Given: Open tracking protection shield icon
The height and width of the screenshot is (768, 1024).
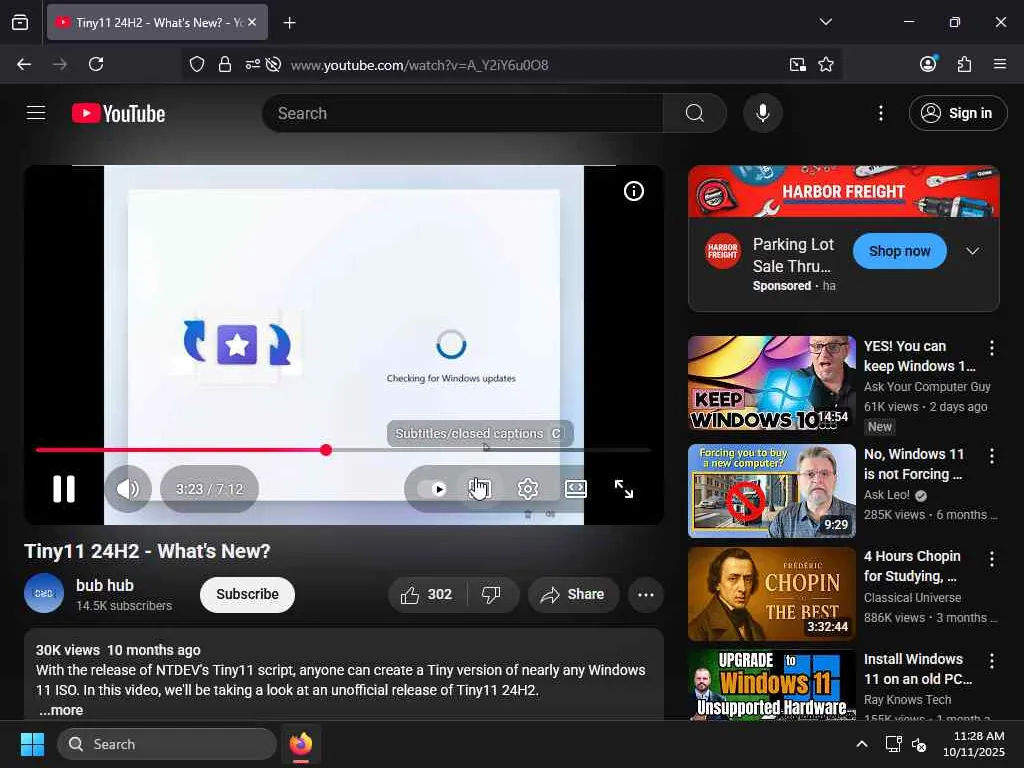Looking at the screenshot, I should [x=197, y=64].
